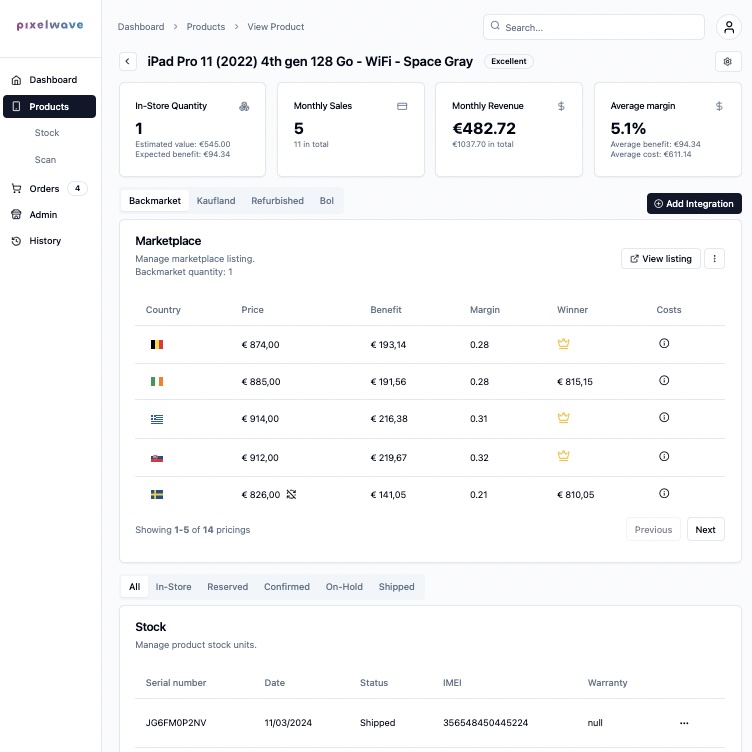The image size is (752, 752).
Task: Click the pixelwave logo
Action: coord(50,25)
